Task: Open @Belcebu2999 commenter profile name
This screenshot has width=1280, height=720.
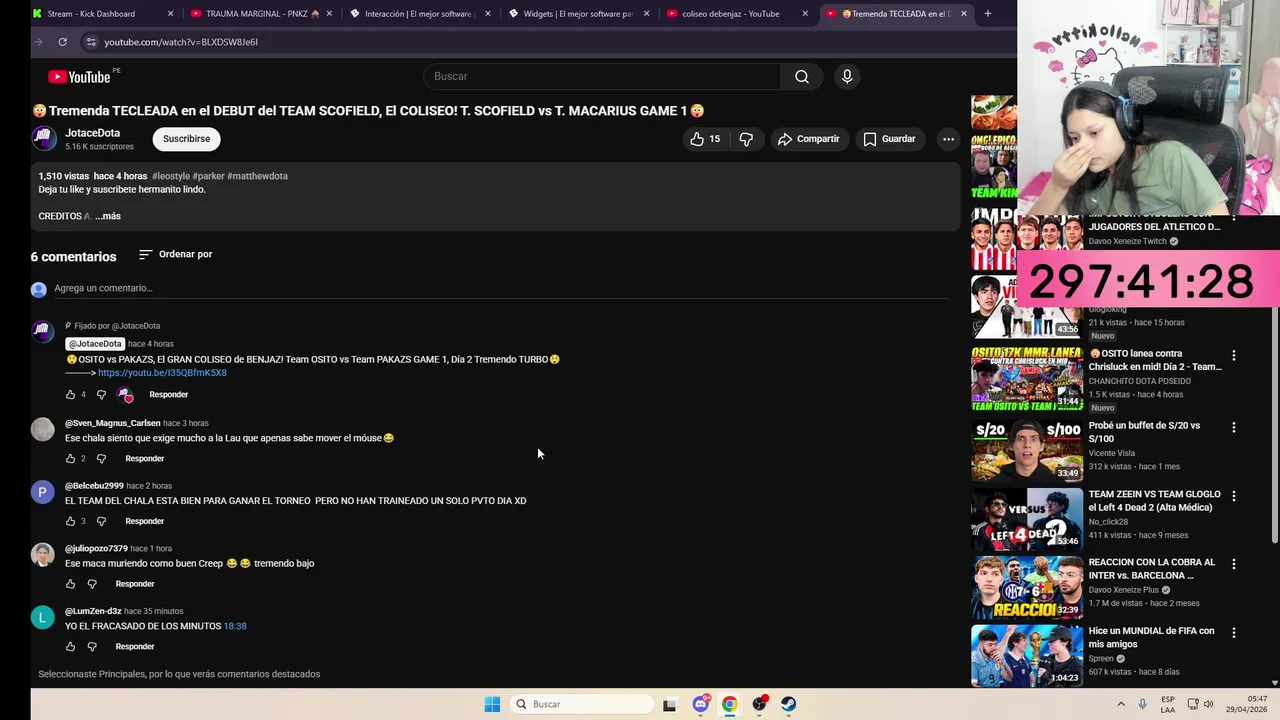Action: tap(94, 486)
